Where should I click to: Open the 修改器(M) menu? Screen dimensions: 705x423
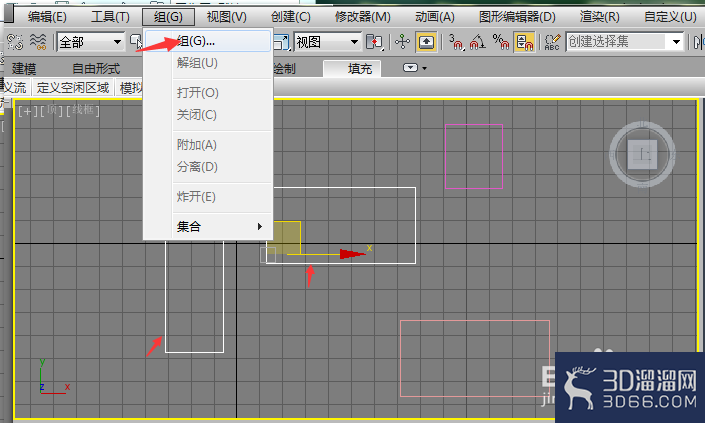click(362, 17)
